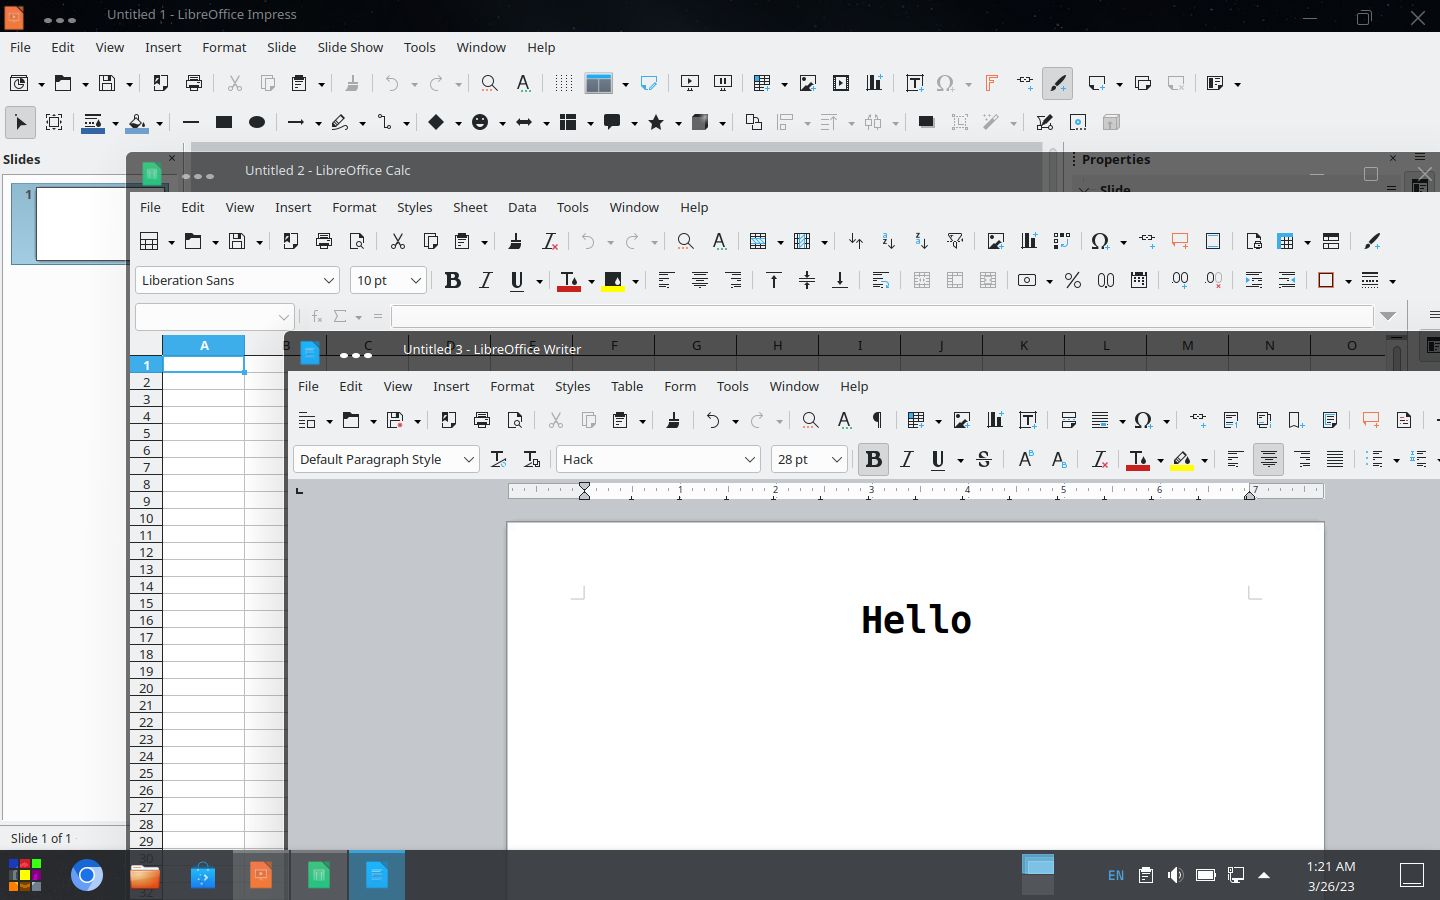Toggle Formatting Marks pilcrow in Writer
The width and height of the screenshot is (1440, 900).
(x=877, y=420)
